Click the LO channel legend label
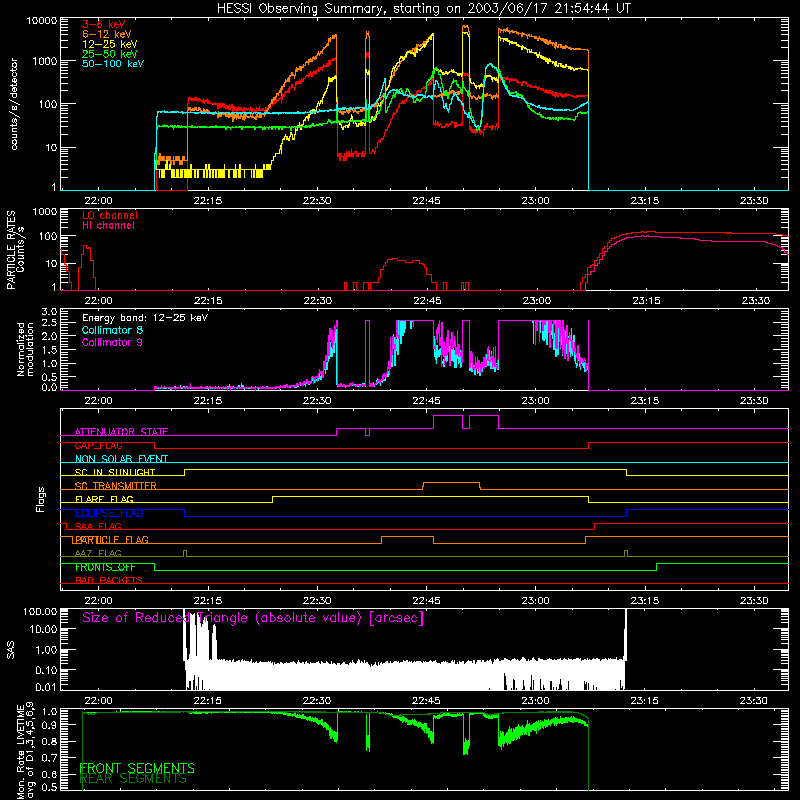Image resolution: width=800 pixels, height=800 pixels. tap(110, 215)
